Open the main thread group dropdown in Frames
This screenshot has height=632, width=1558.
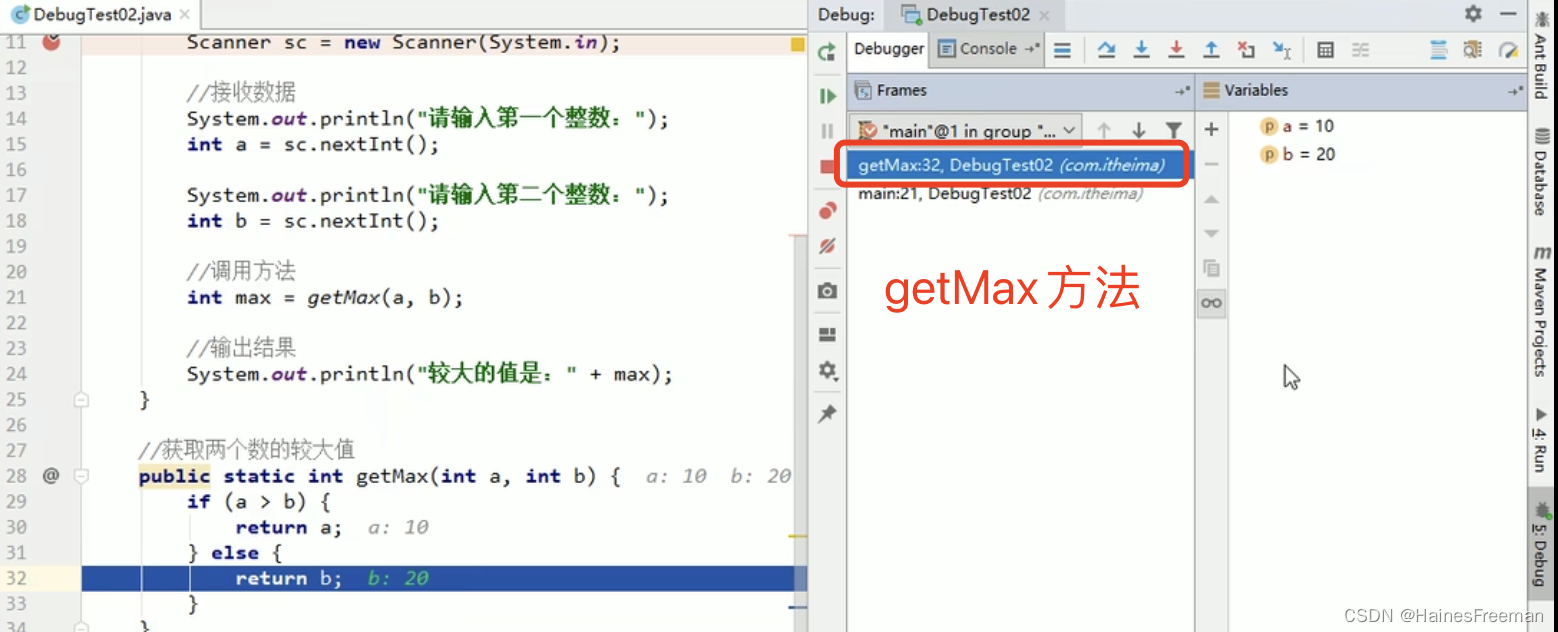[1069, 130]
